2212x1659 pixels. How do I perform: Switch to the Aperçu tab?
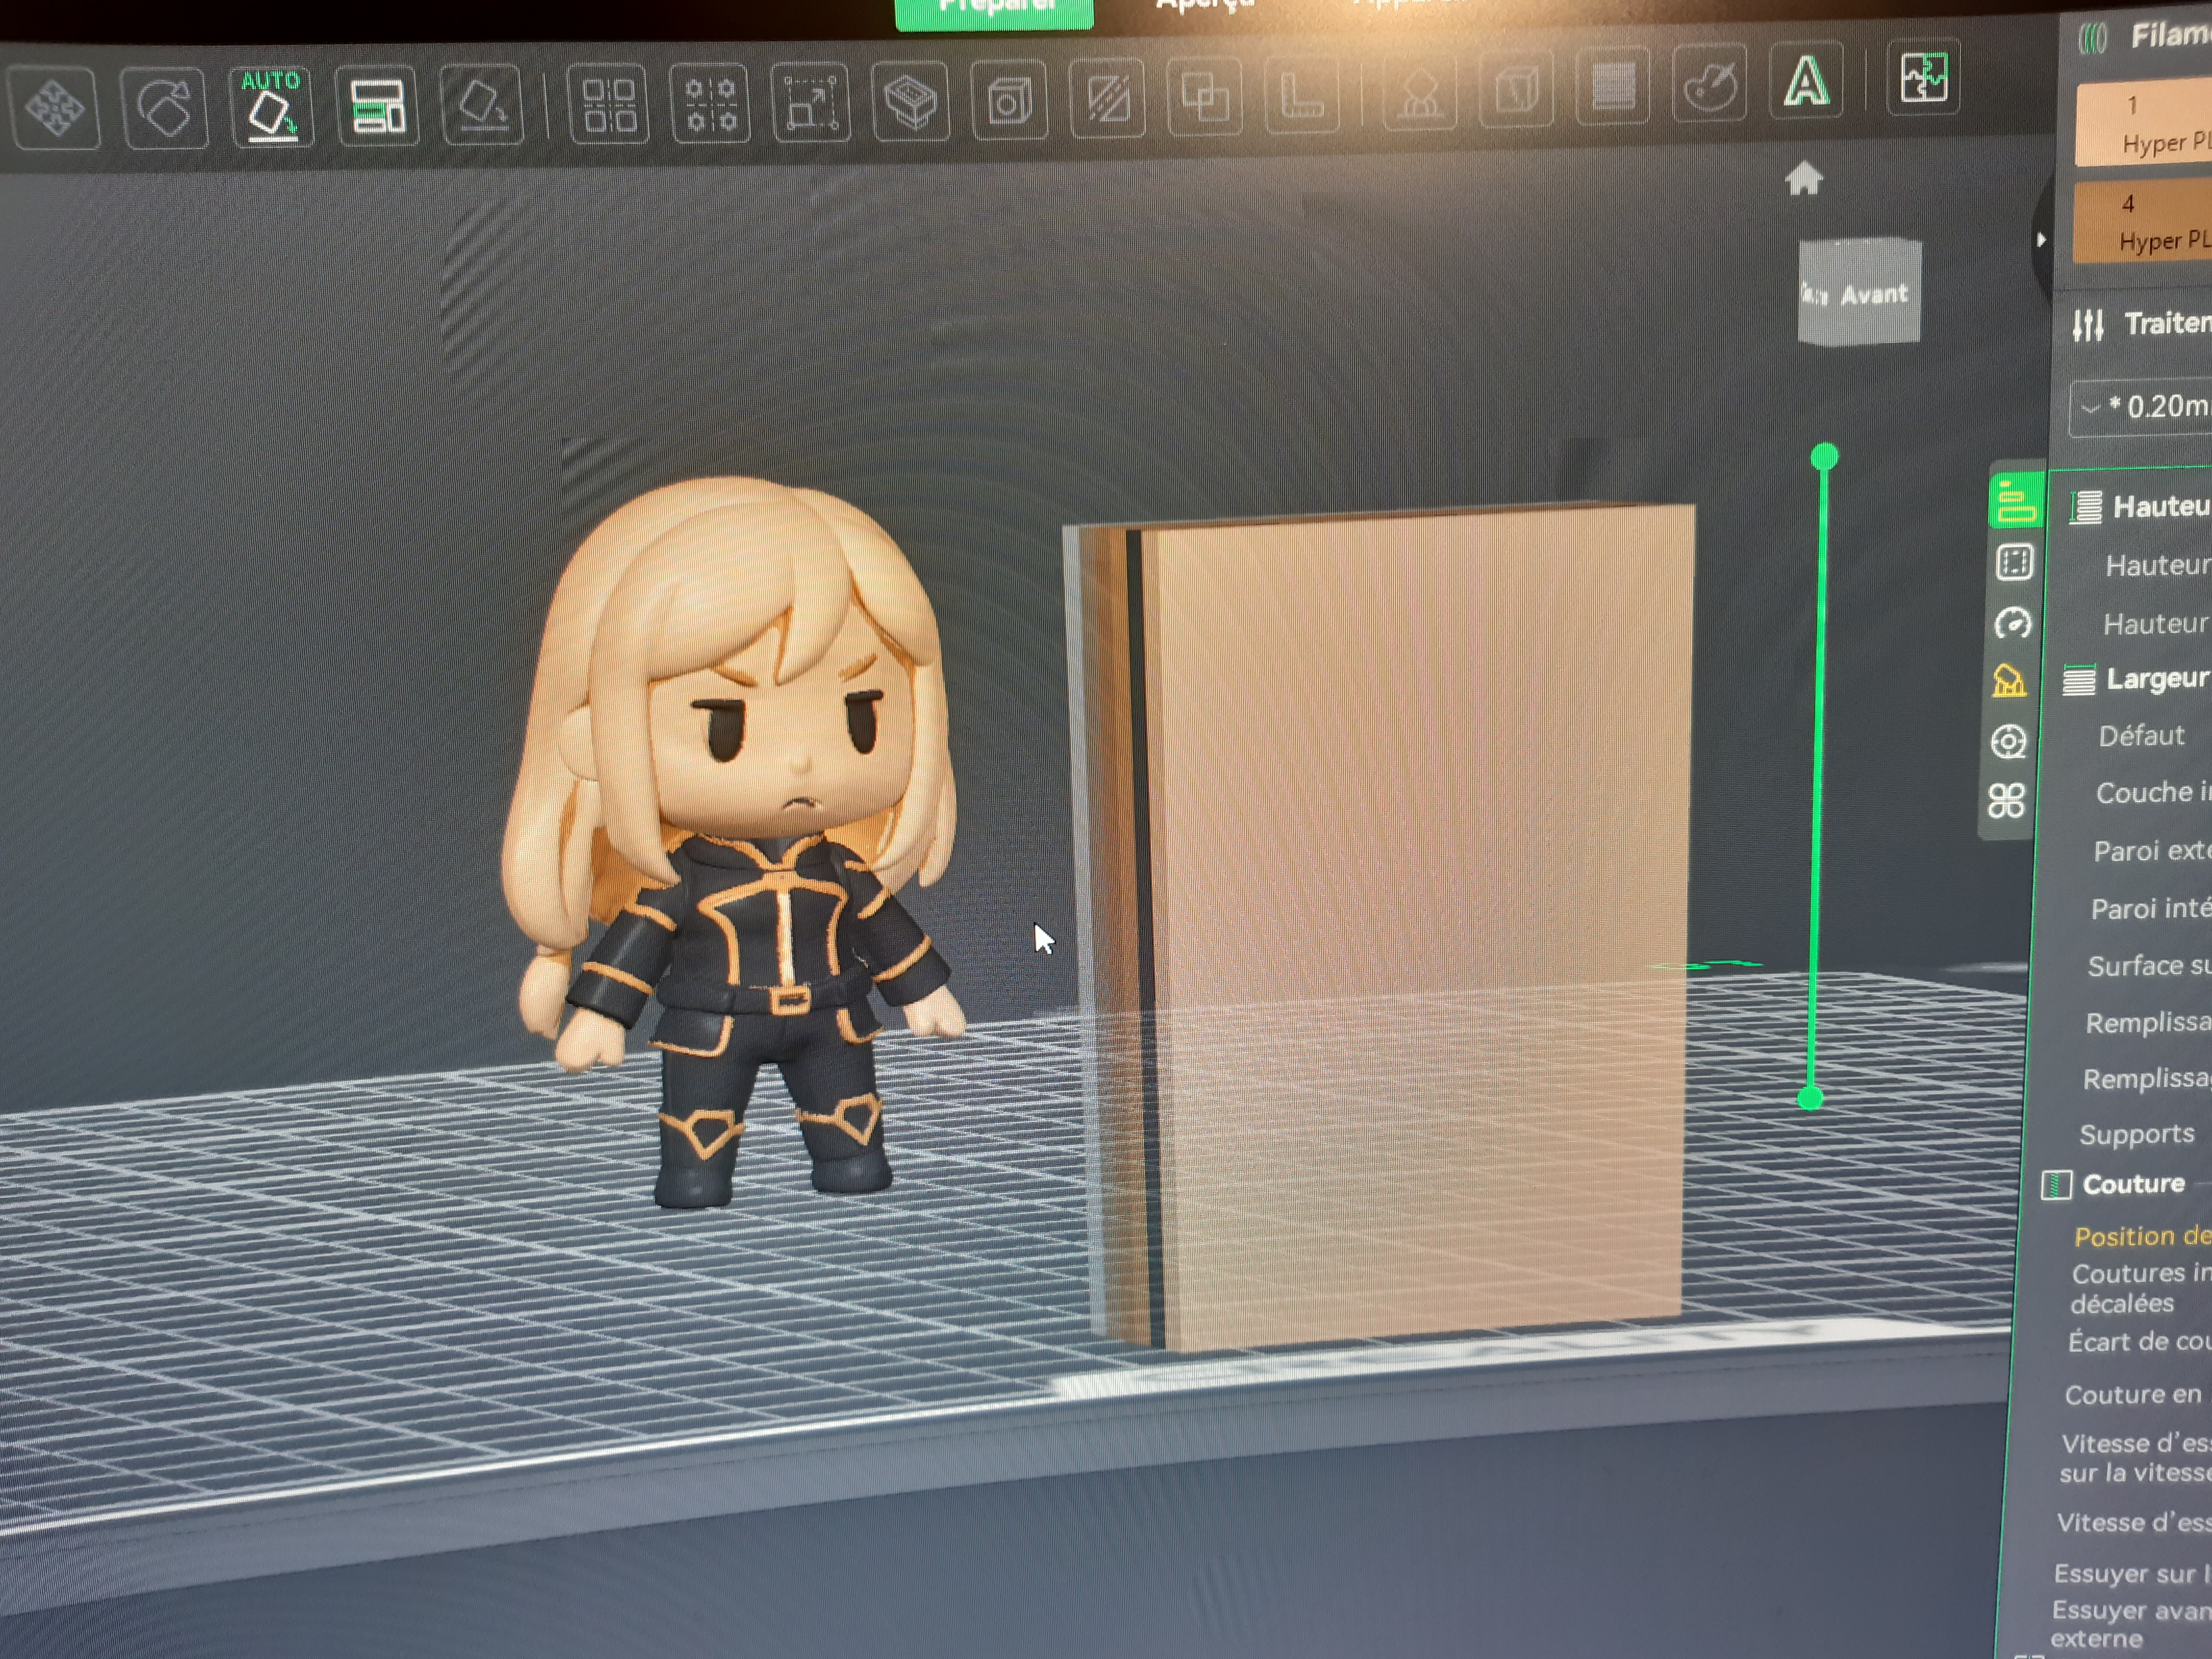point(1205,6)
